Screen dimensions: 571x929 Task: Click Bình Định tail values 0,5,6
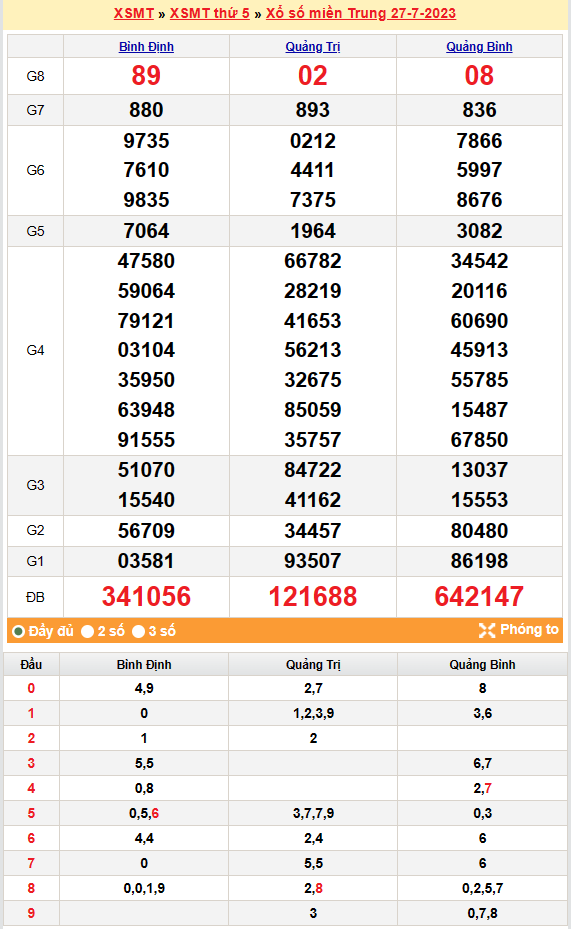(x=144, y=813)
